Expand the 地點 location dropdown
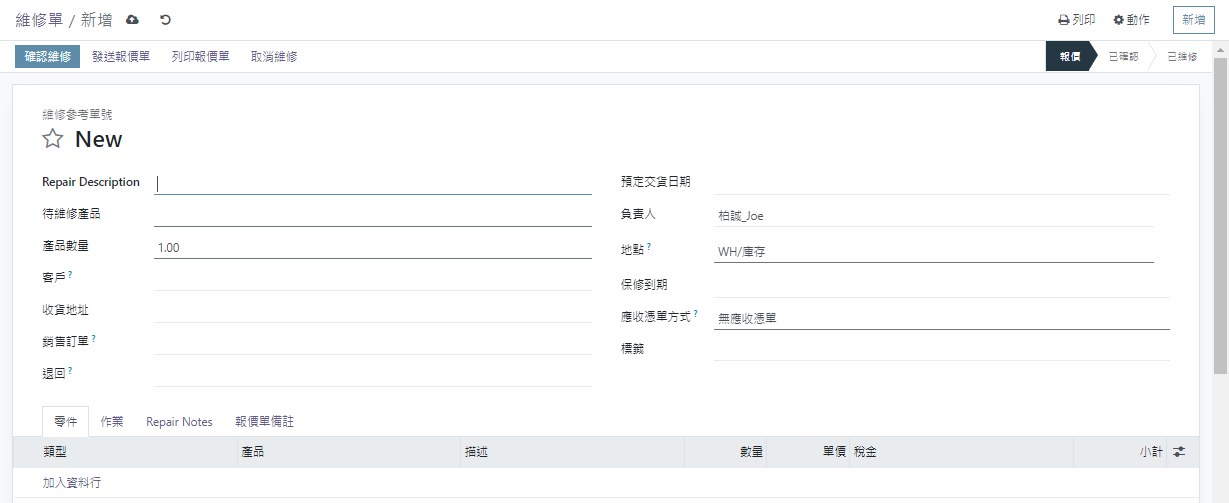The image size is (1229, 503). (933, 251)
